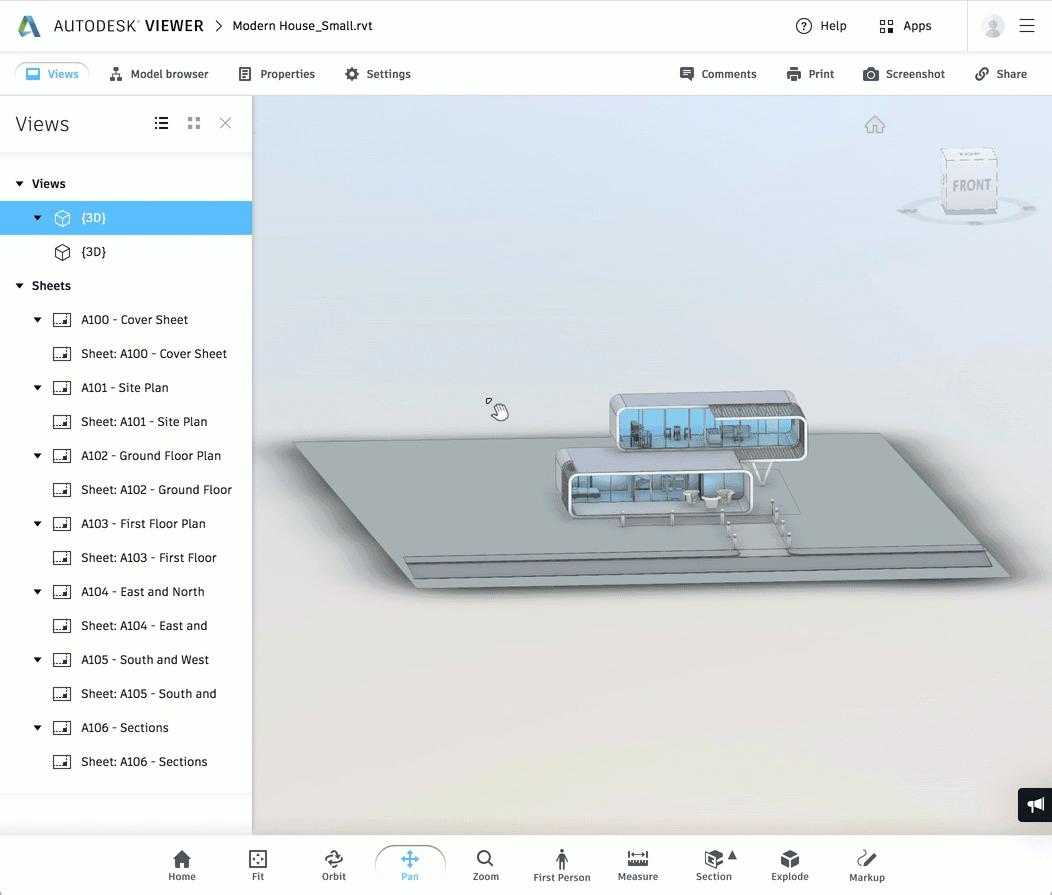Toggle the Views panel button in the toolbar
This screenshot has height=895, width=1052.
coord(51,73)
